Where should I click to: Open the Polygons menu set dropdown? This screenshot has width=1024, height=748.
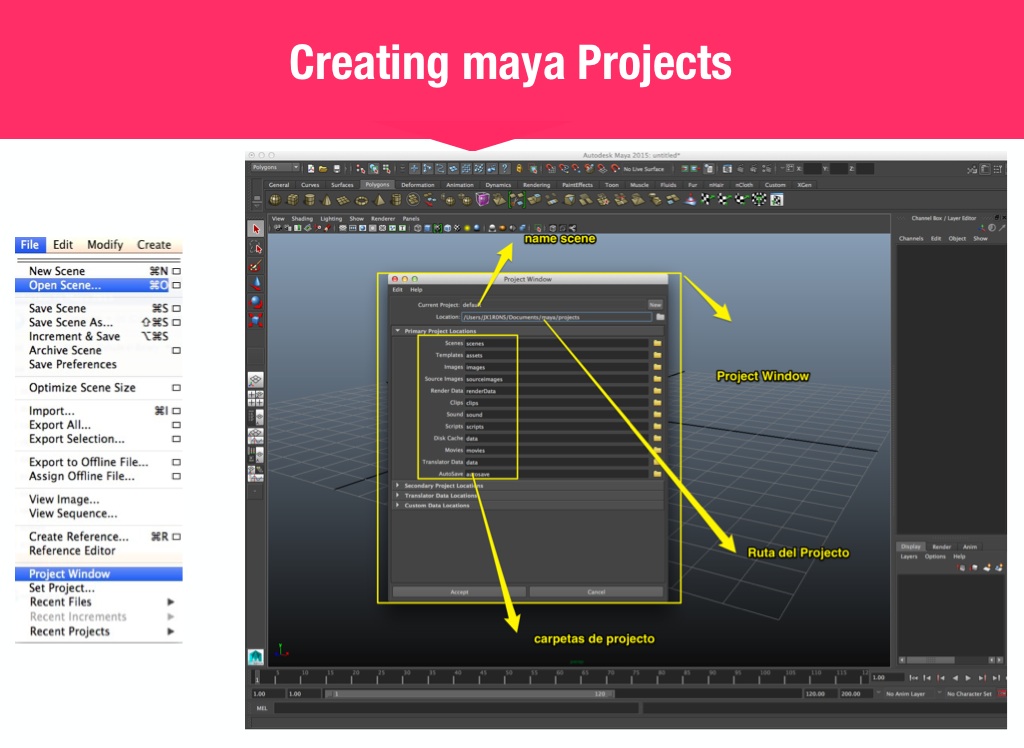point(275,168)
